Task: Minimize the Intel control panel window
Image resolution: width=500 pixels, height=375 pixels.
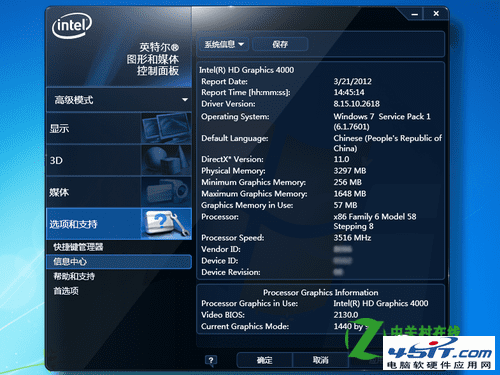Action: click(414, 14)
